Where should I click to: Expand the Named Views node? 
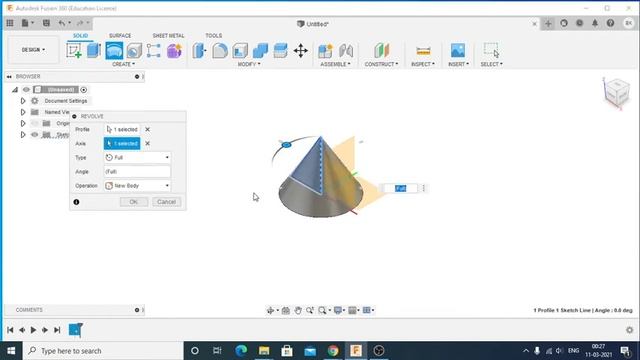(x=23, y=112)
